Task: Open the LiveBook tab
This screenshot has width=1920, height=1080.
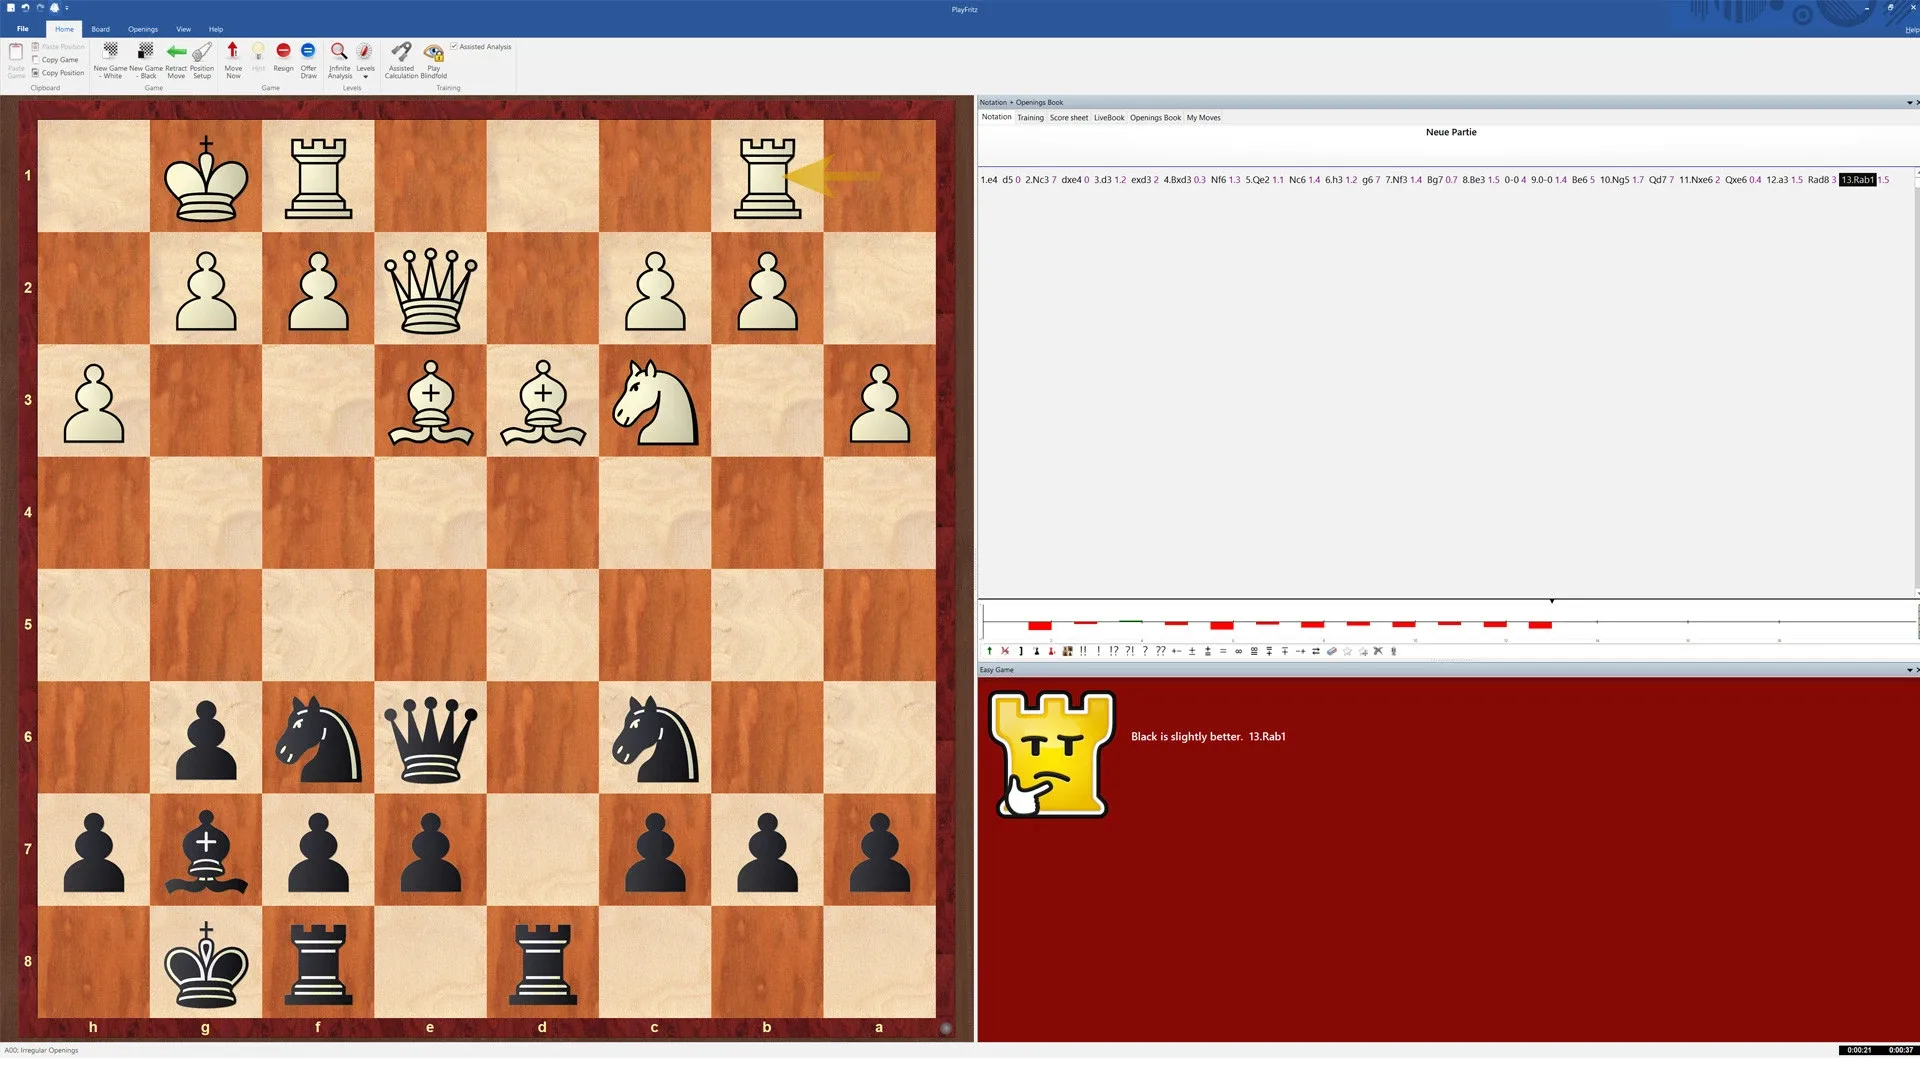Action: coord(1108,117)
